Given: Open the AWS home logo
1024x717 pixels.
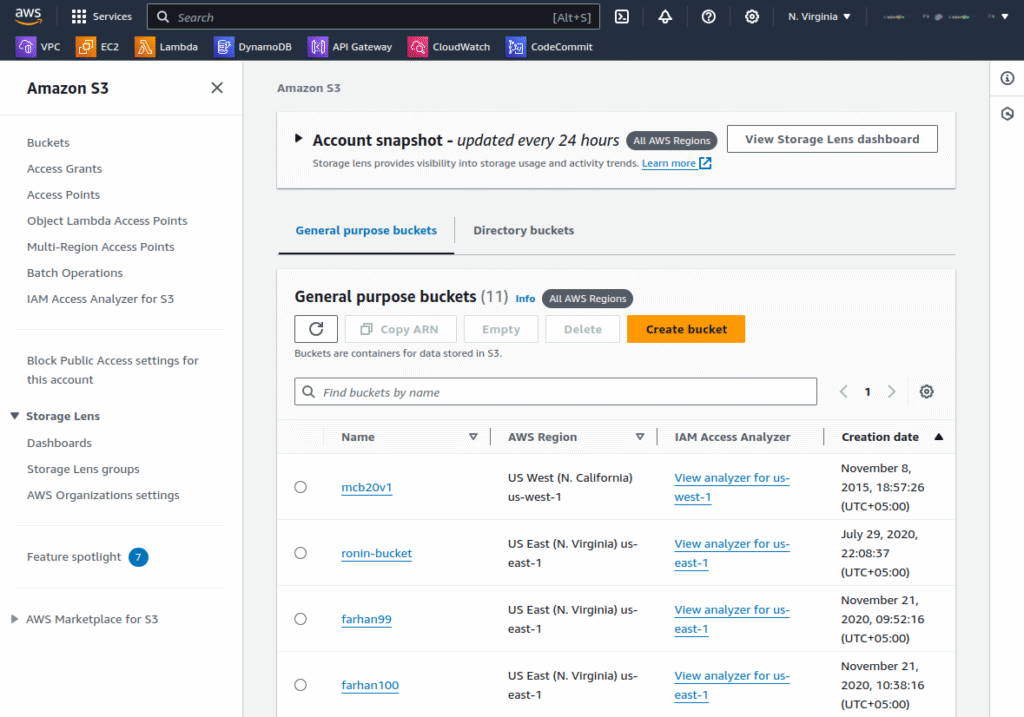Looking at the screenshot, I should [x=28, y=16].
